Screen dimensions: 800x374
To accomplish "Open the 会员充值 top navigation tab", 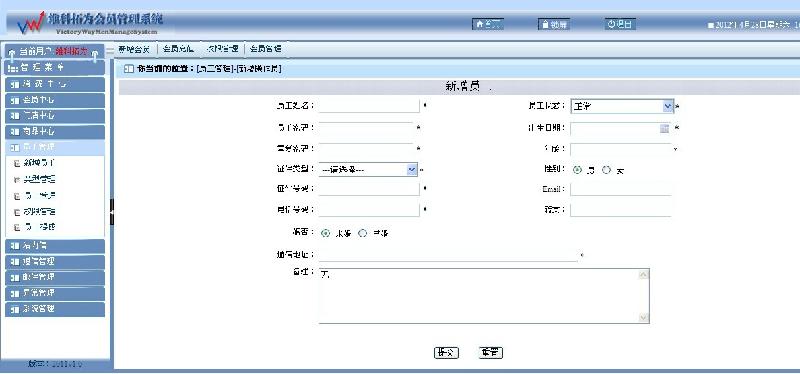I will point(179,49).
